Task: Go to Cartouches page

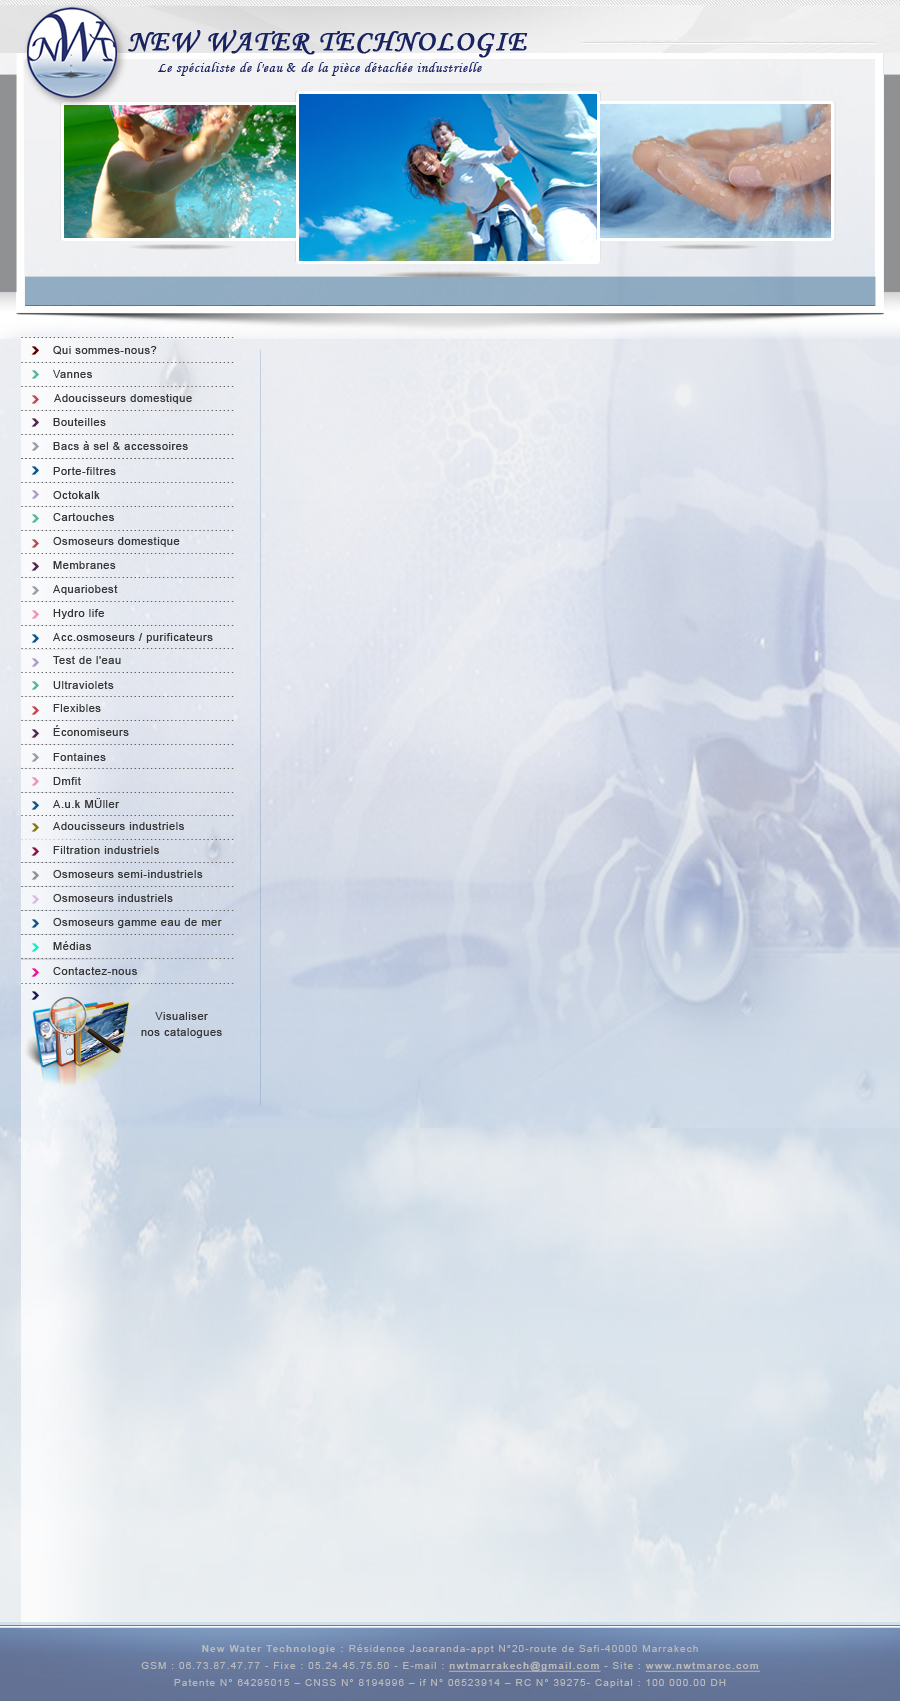Action: [83, 517]
